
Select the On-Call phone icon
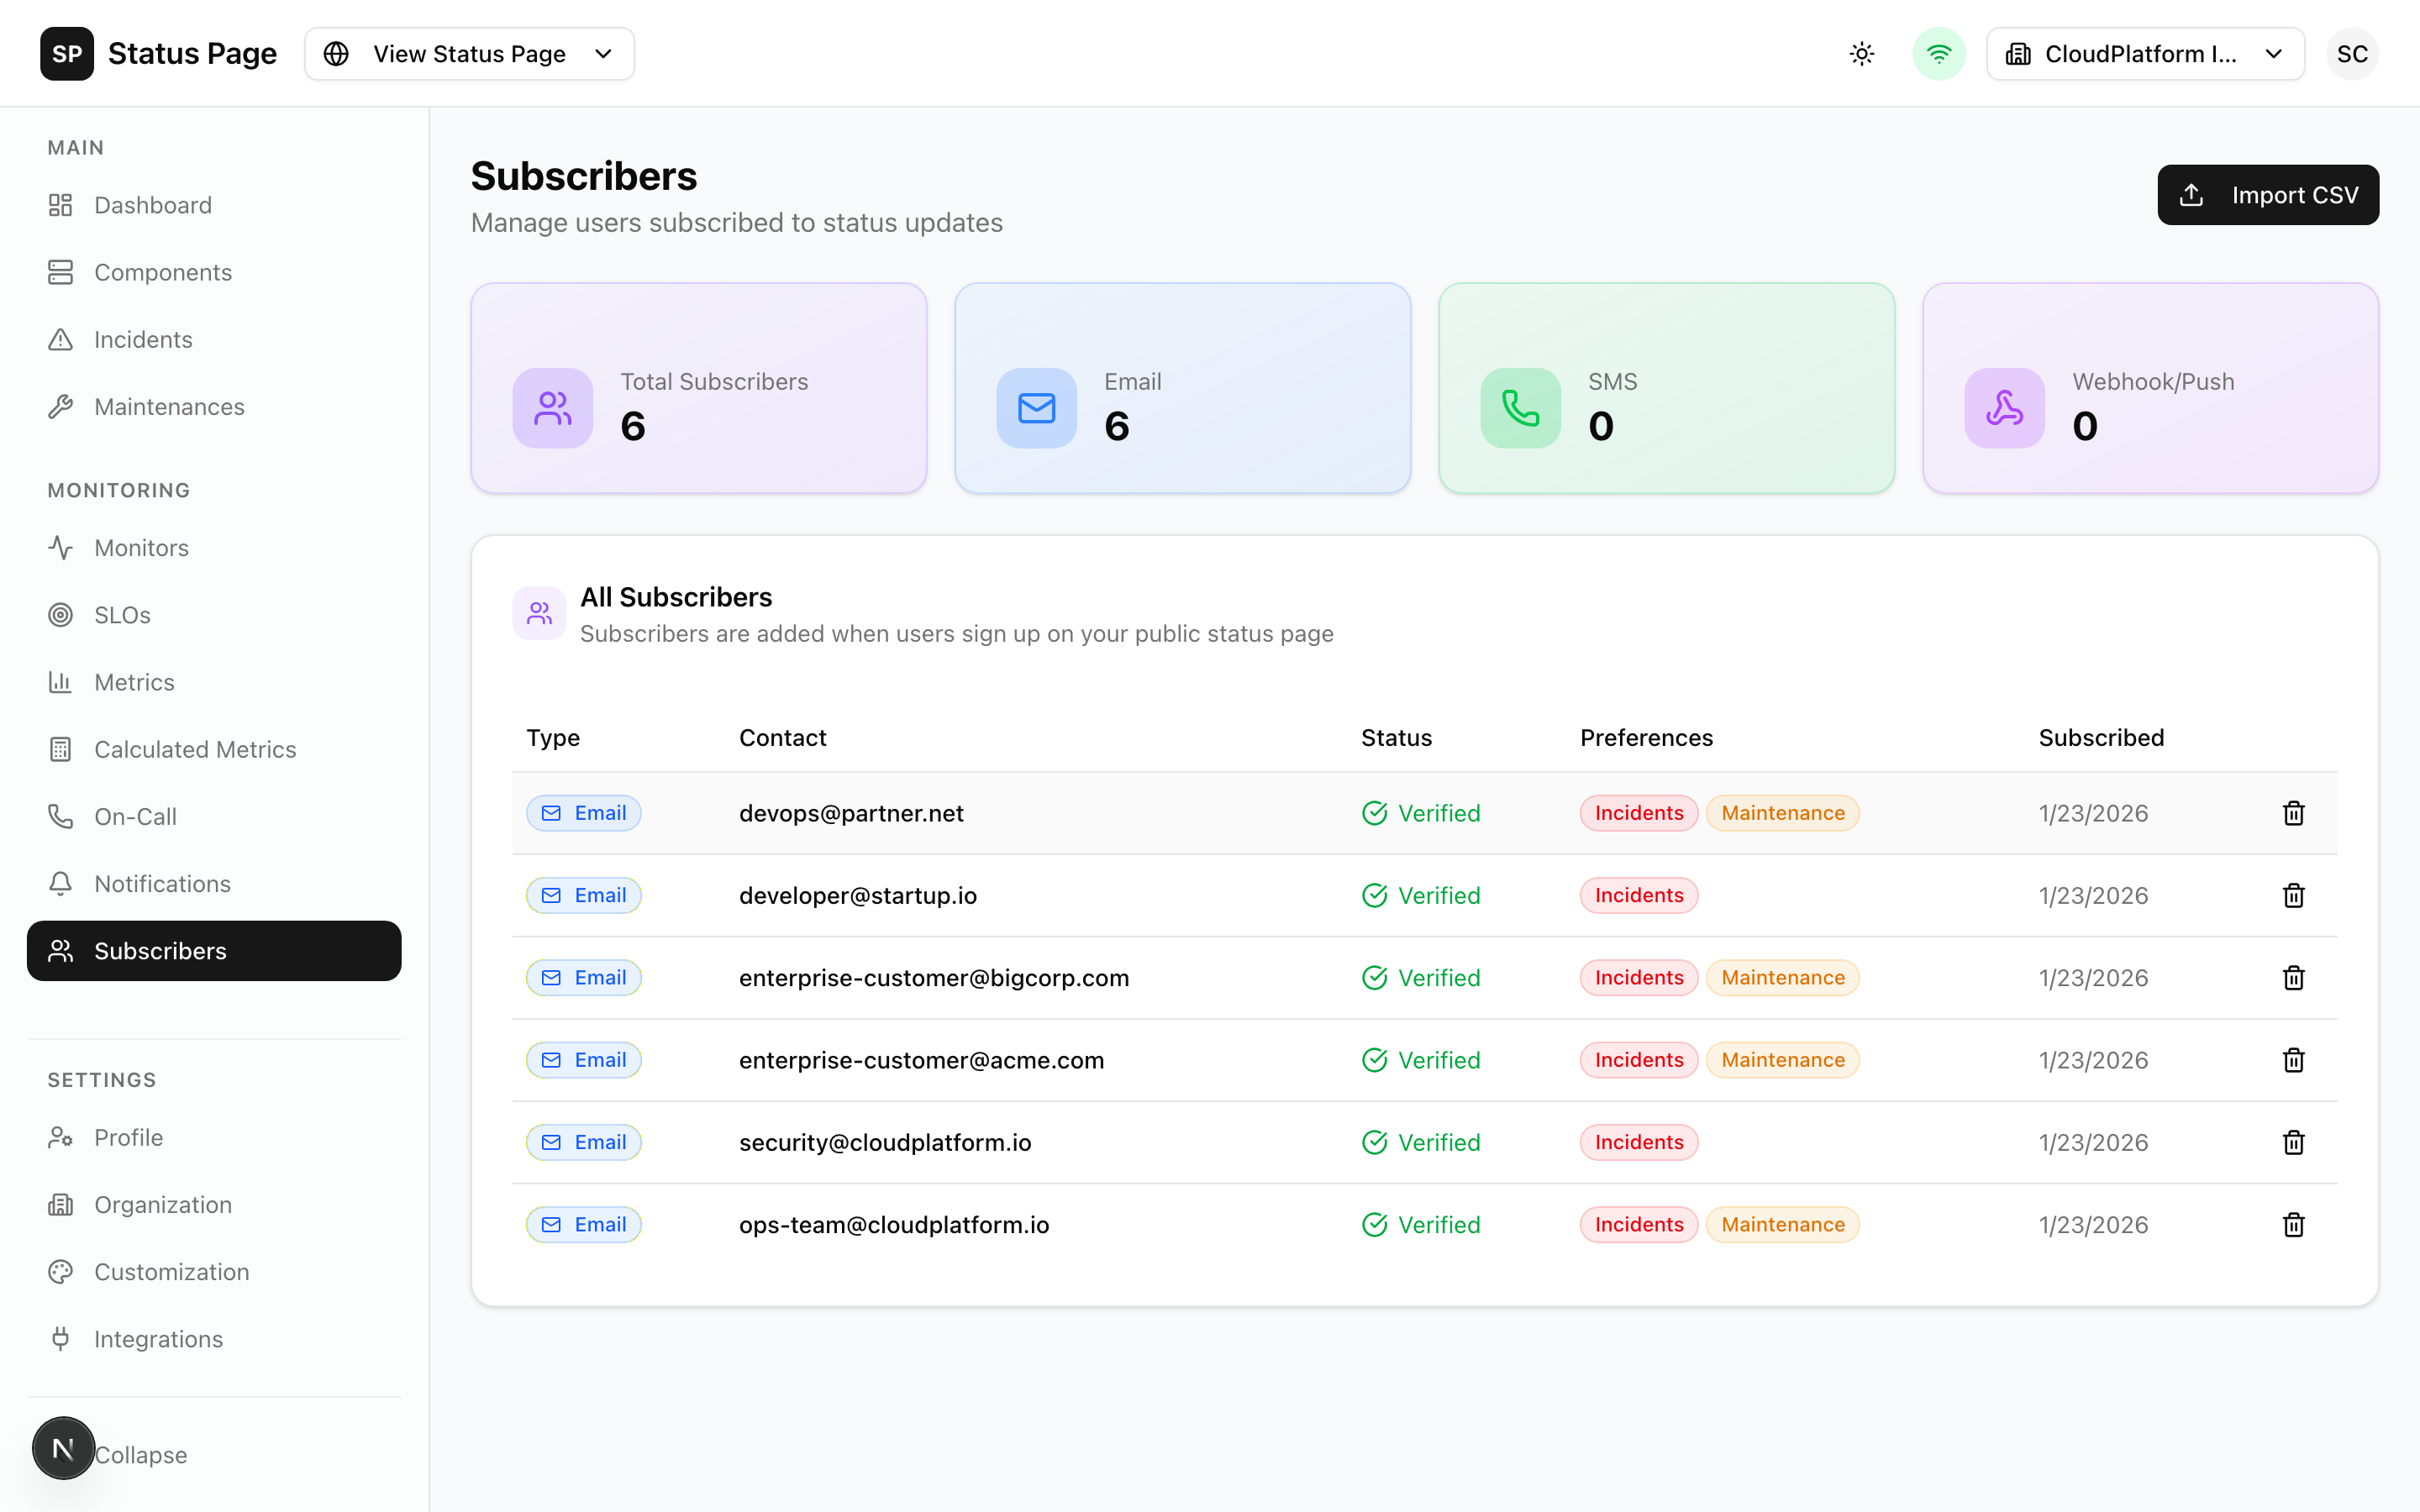61,816
